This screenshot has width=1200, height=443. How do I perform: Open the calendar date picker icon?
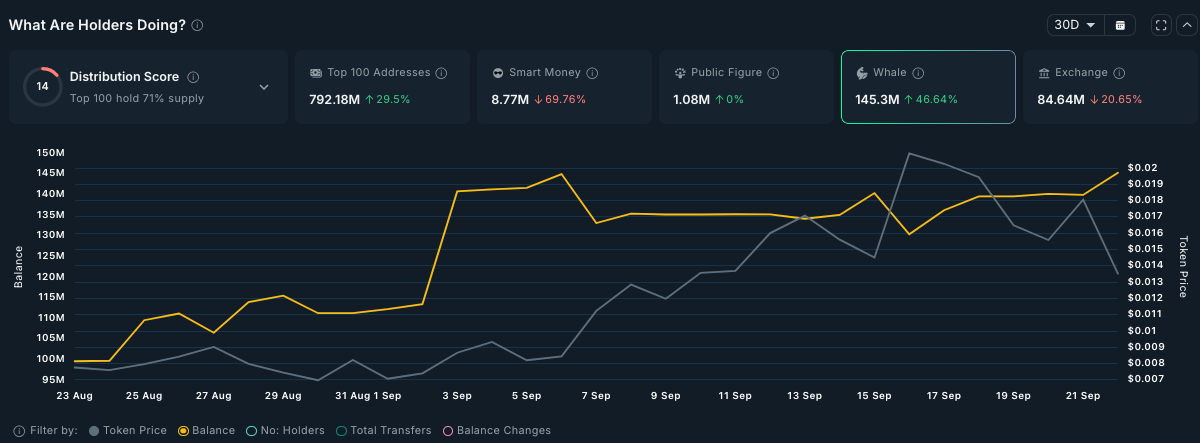point(1120,25)
